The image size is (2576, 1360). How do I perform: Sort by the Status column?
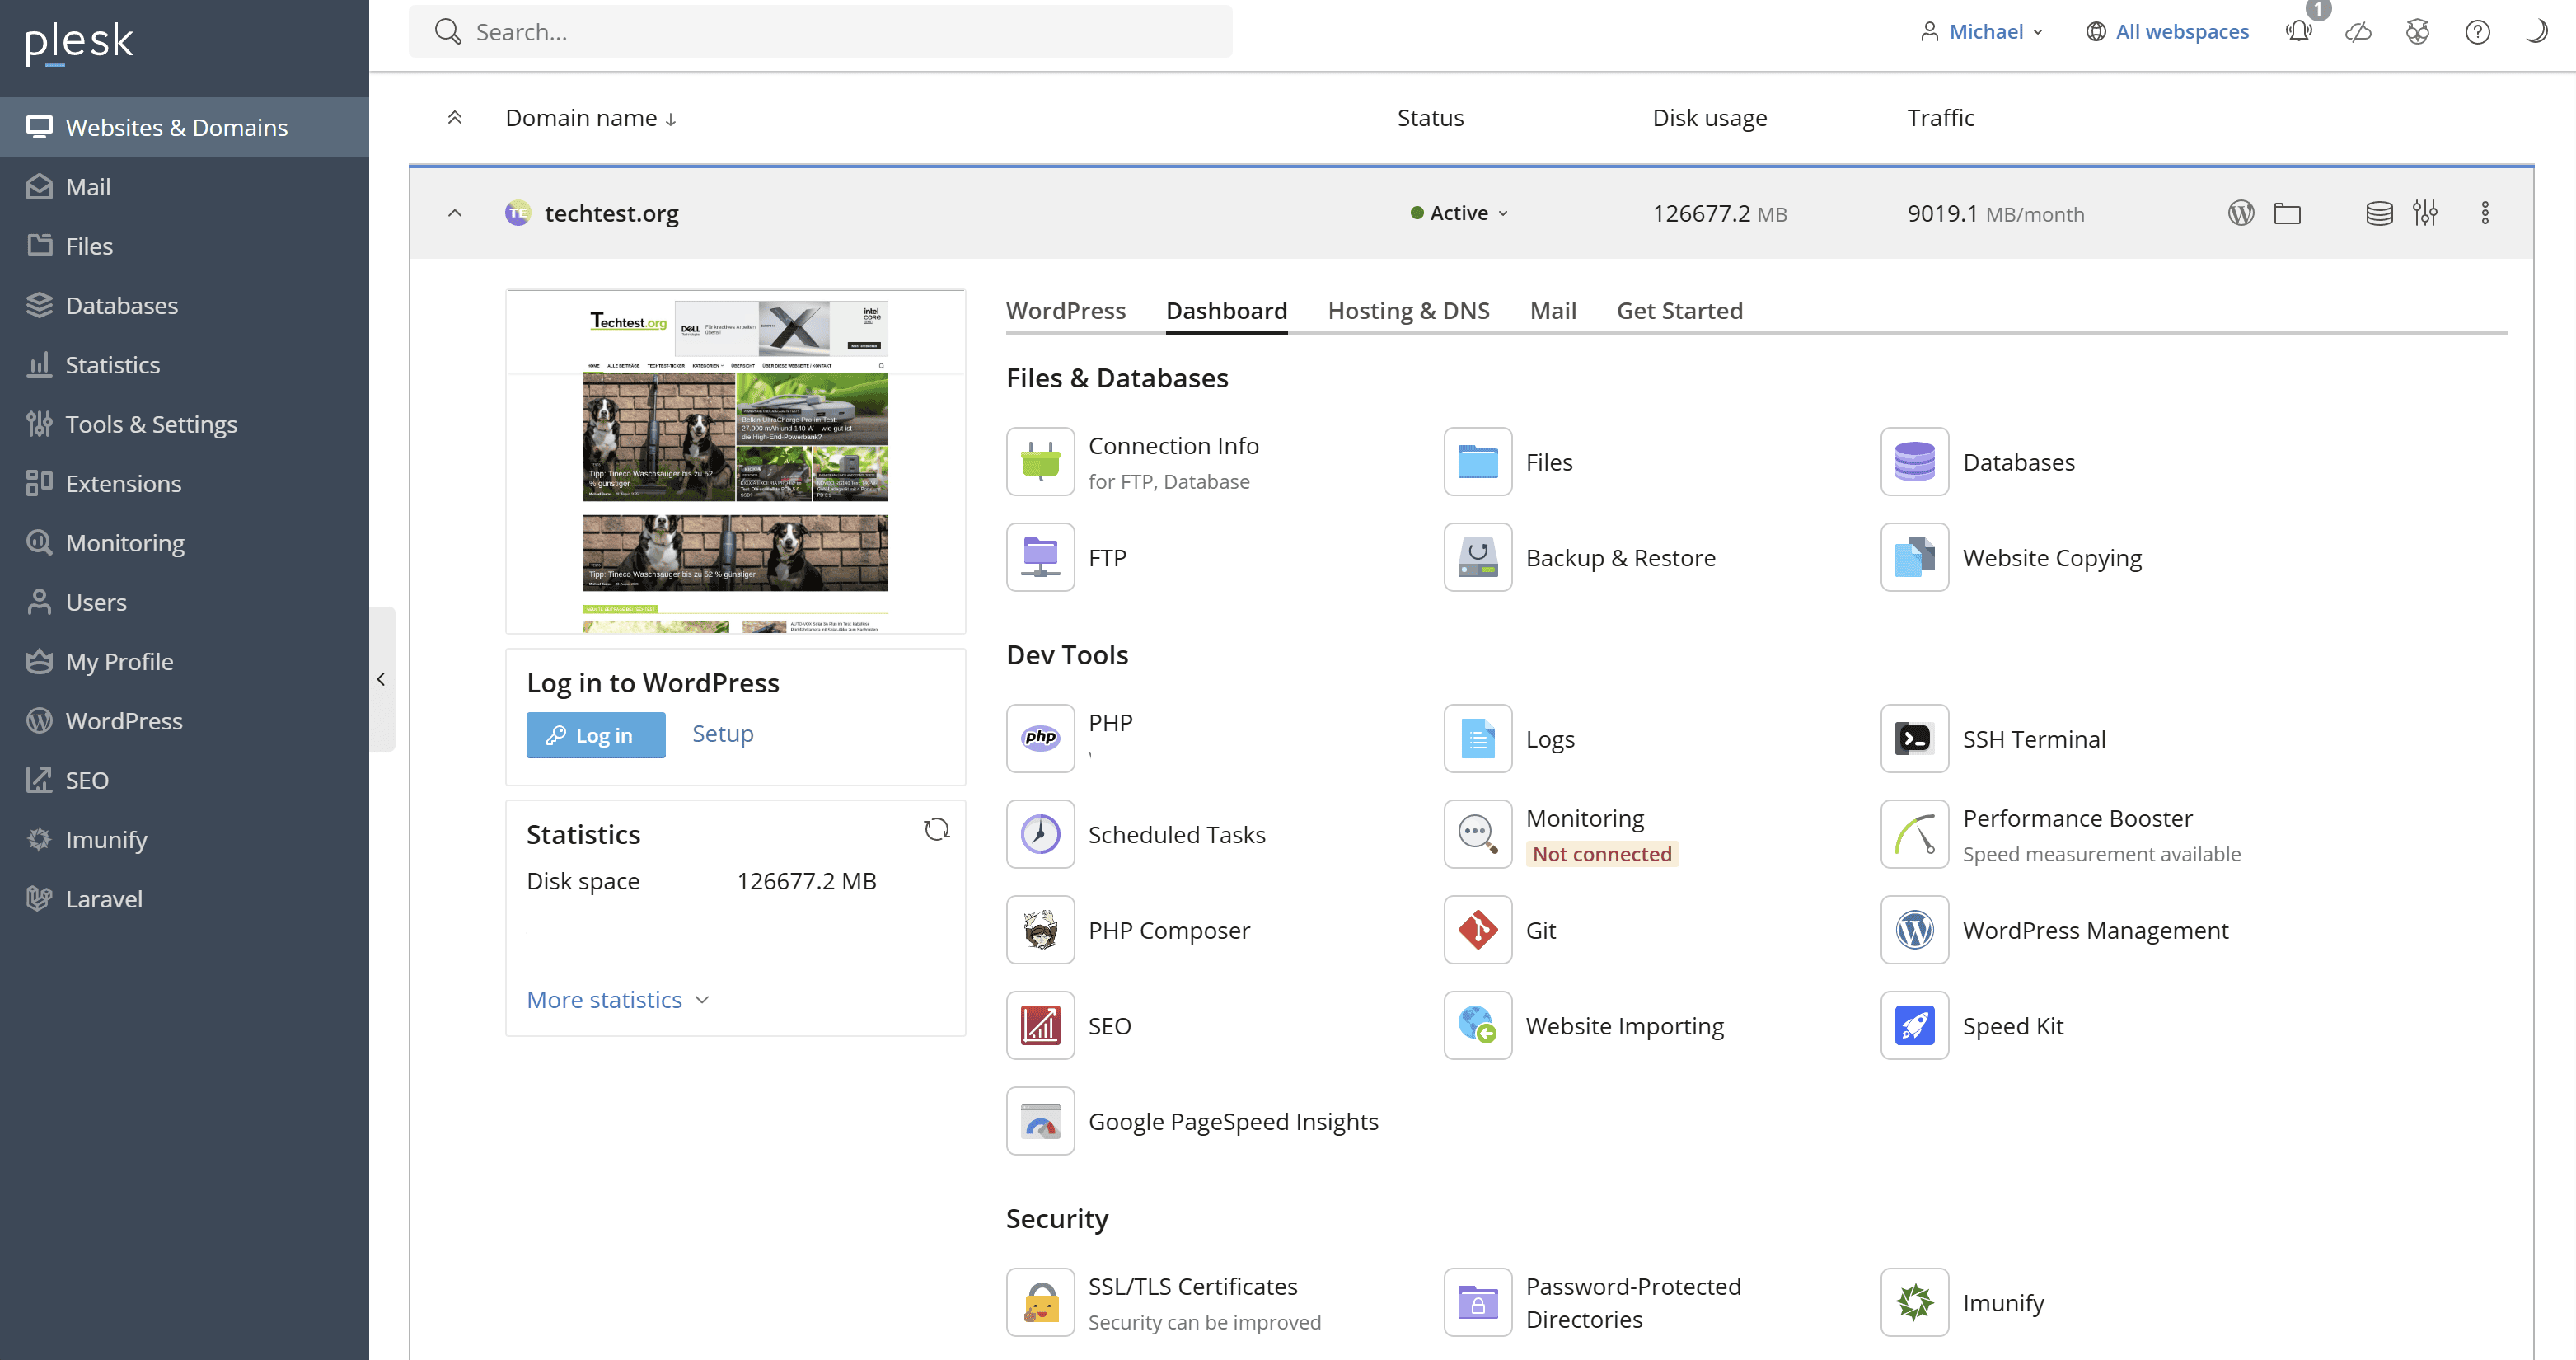(1430, 118)
